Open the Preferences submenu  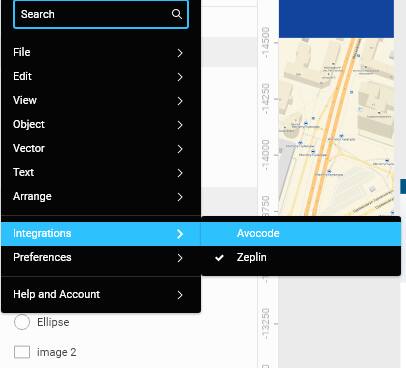(101, 258)
